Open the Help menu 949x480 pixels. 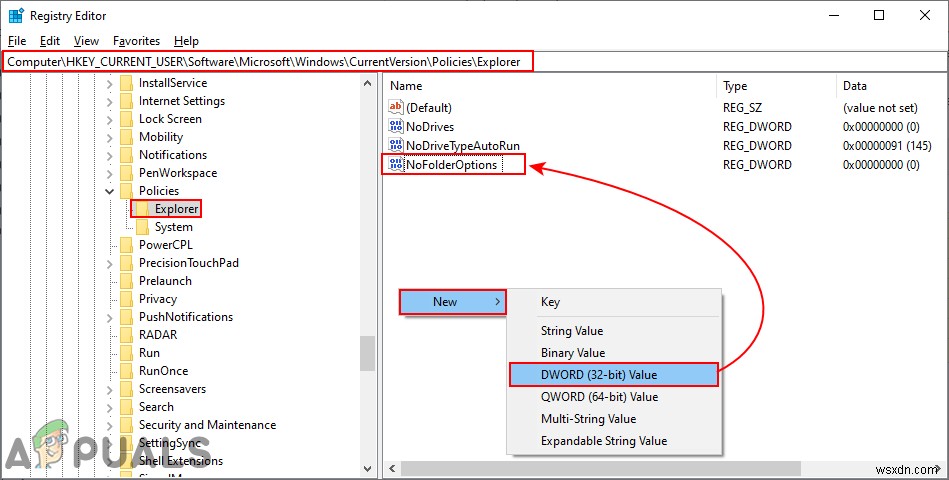186,41
